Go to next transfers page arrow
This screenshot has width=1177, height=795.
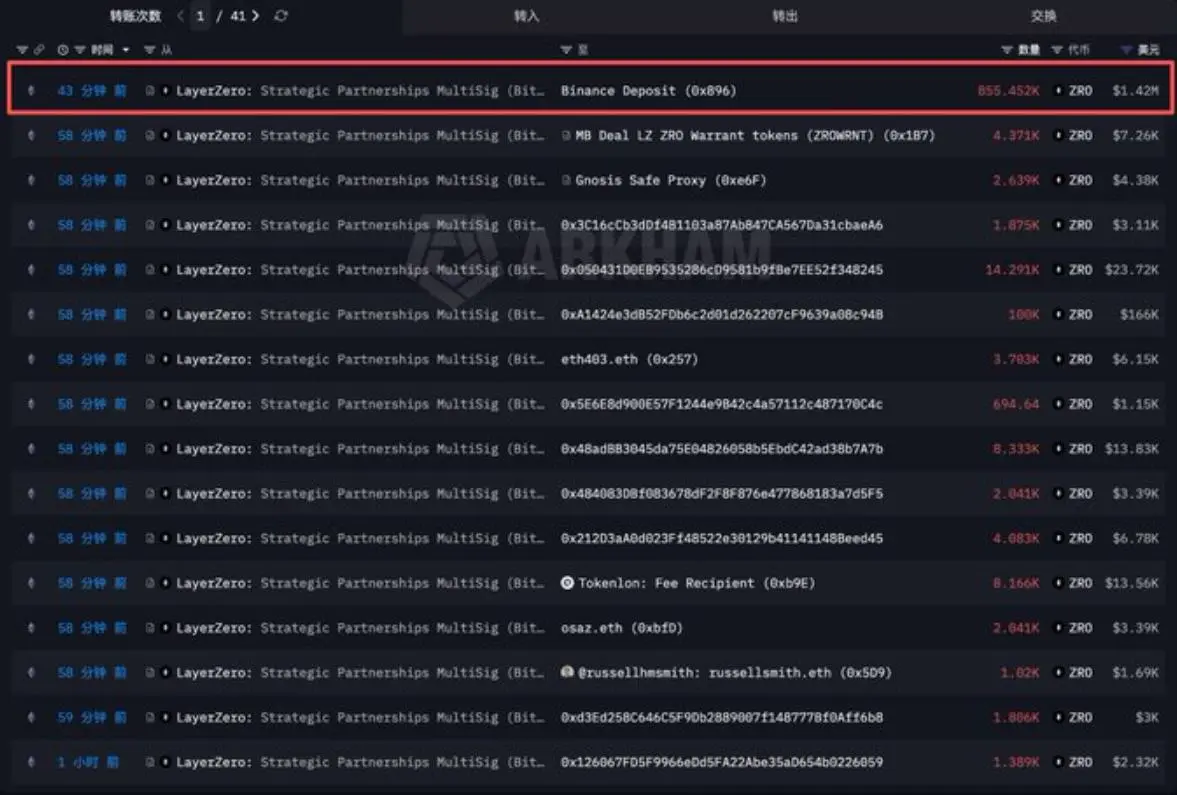[256, 16]
